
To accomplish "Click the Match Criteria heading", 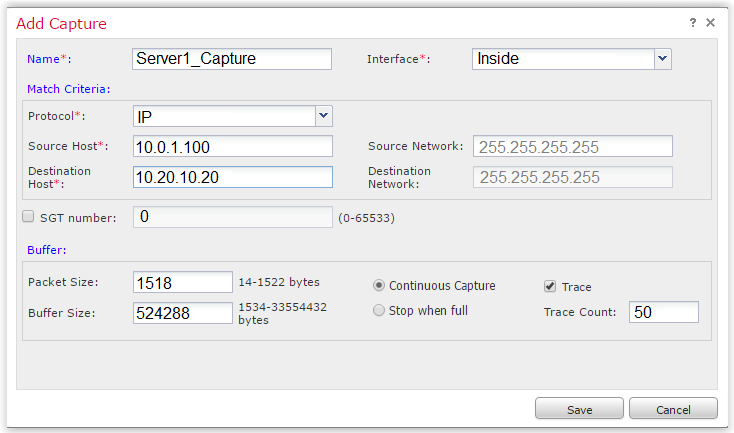I will point(68,89).
